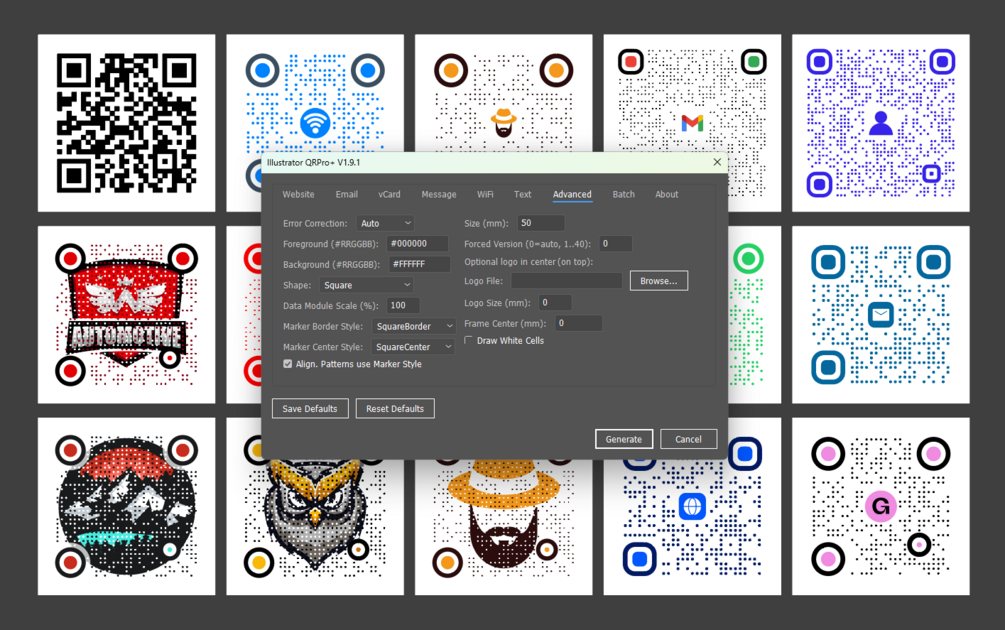Select the Gmail logo QR code thumbnail
Image resolution: width=1005 pixels, height=630 pixels.
tap(692, 94)
